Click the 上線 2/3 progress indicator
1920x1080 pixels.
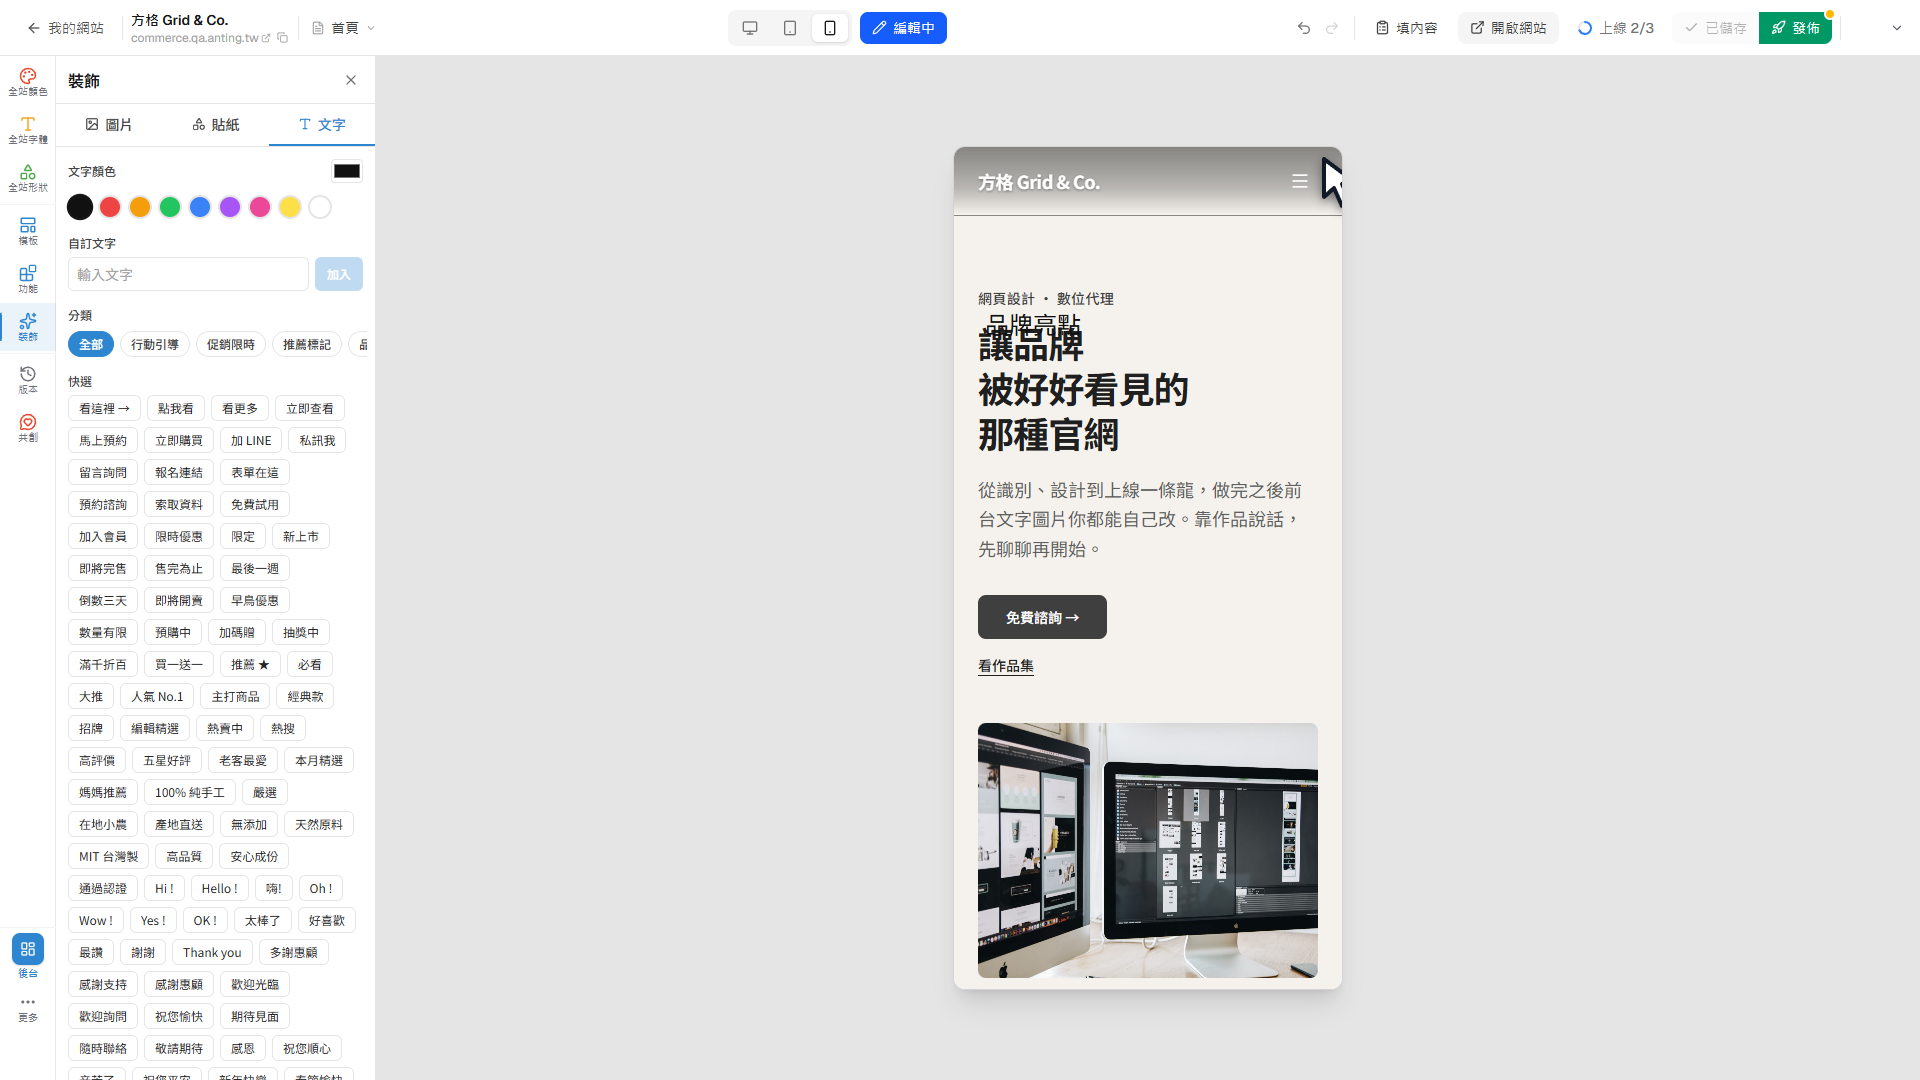point(1616,28)
